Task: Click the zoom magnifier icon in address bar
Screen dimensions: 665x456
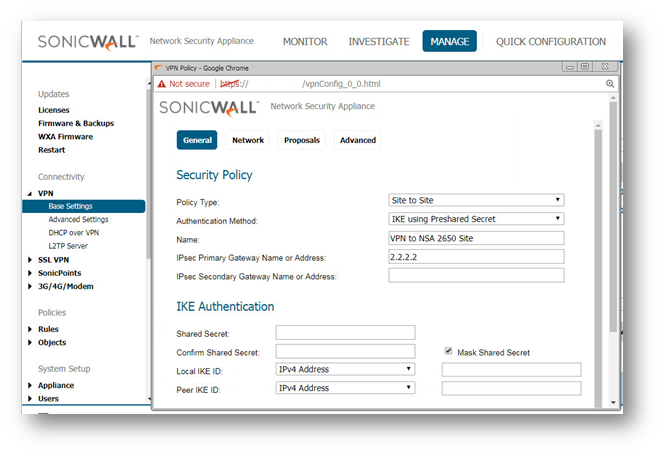Action: (610, 84)
